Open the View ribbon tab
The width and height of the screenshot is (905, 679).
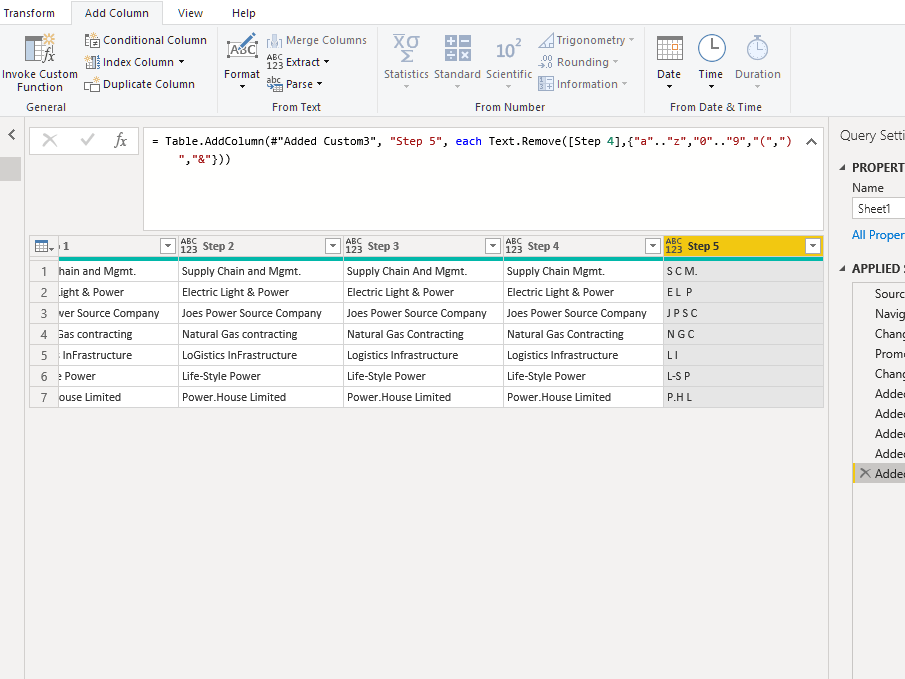click(x=190, y=13)
